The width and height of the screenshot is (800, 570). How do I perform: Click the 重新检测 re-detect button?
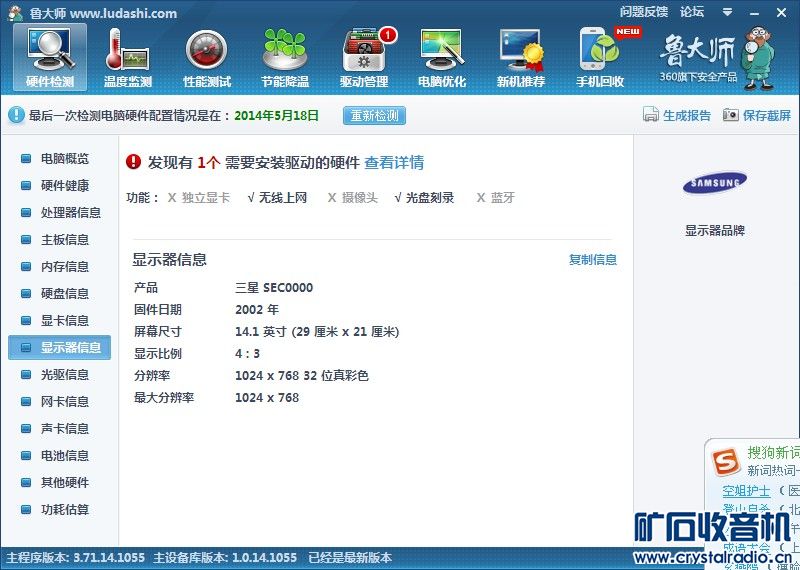pyautogui.click(x=374, y=115)
